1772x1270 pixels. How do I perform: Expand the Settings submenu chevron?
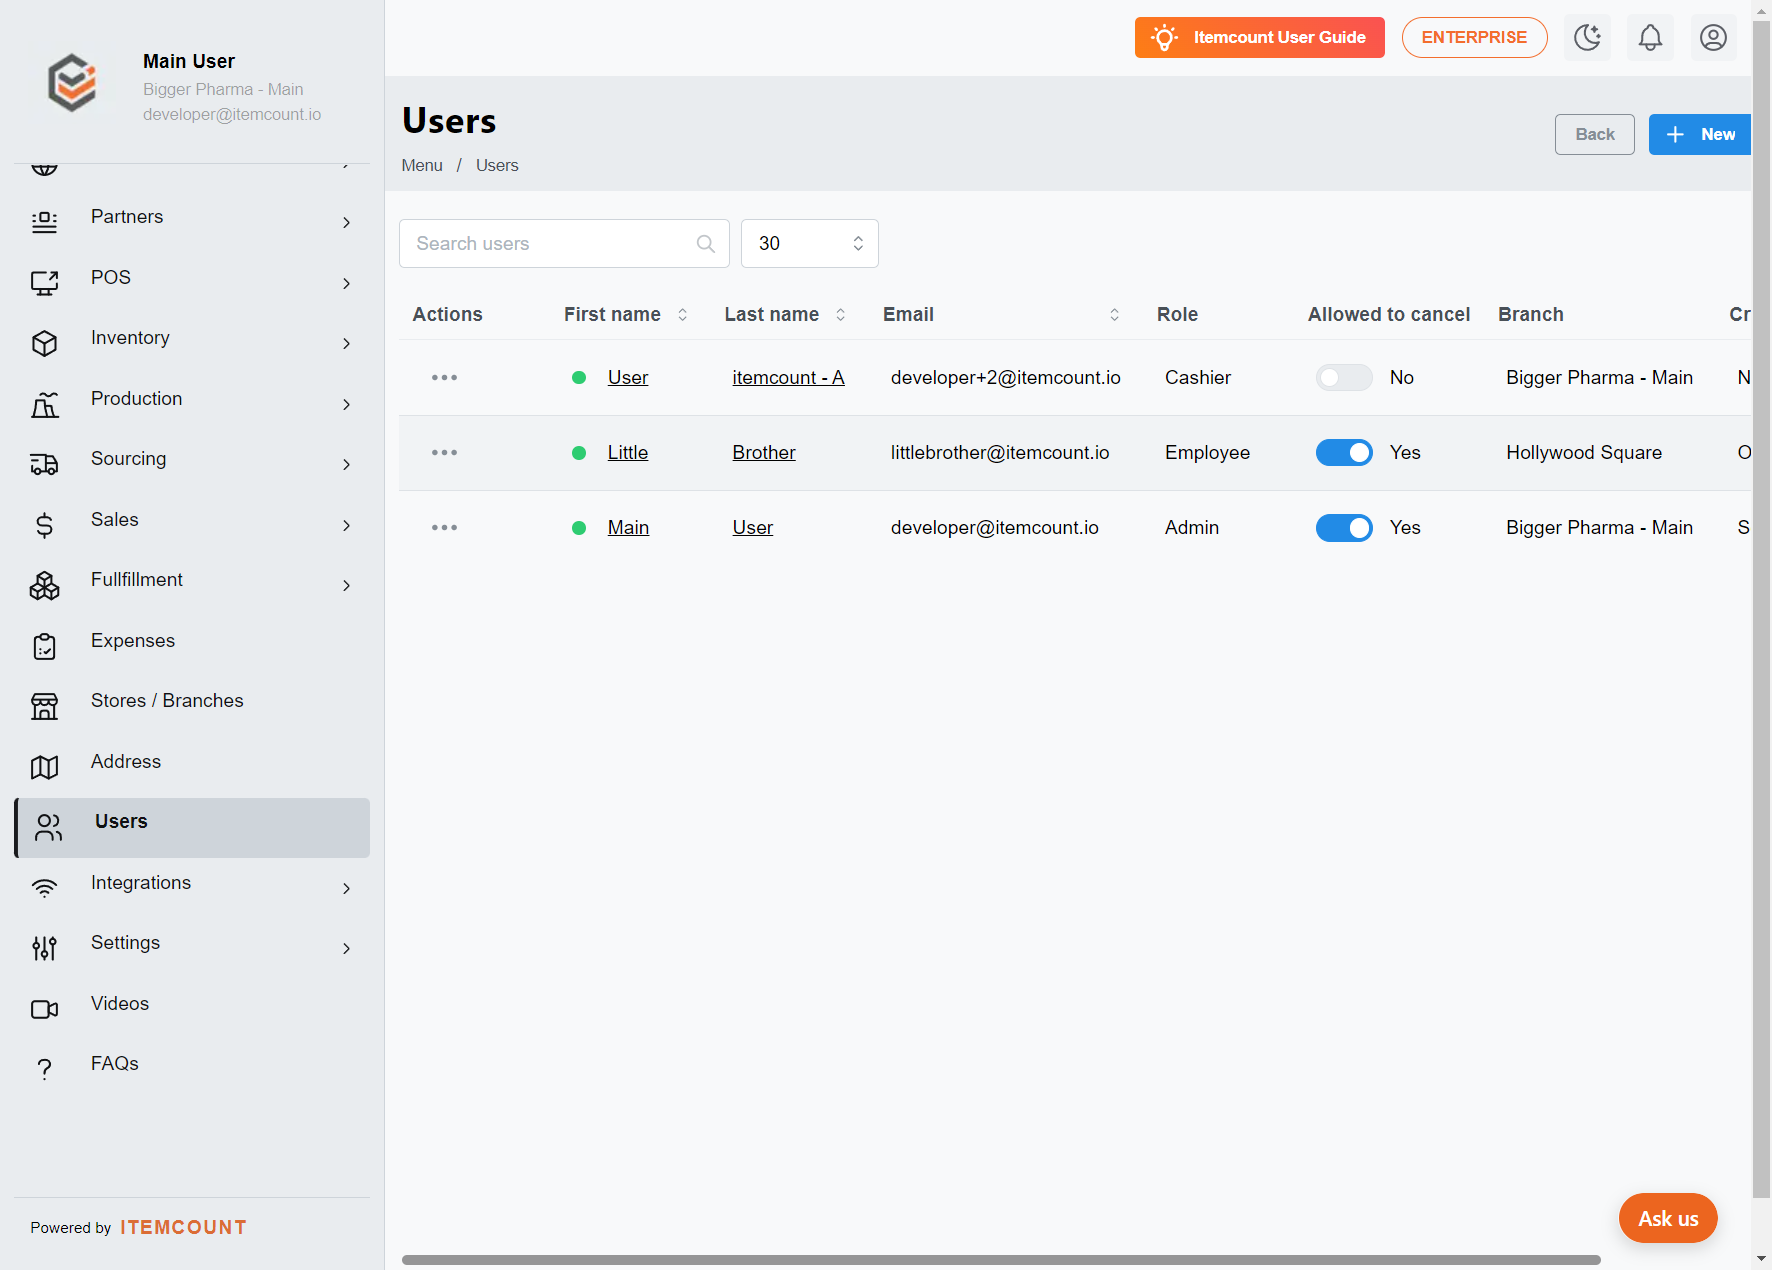click(347, 948)
